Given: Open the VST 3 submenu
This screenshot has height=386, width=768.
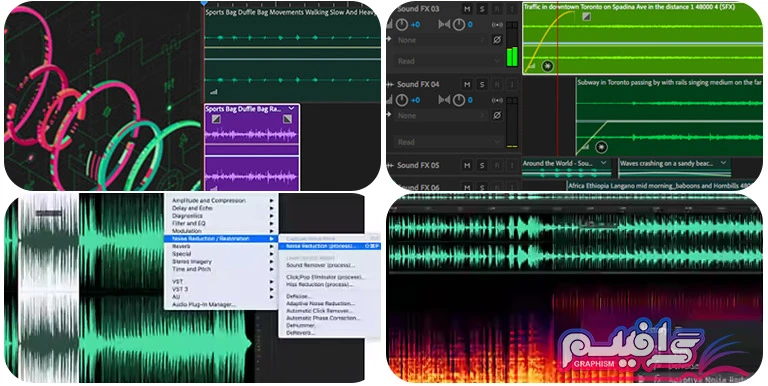Looking at the screenshot, I should pos(221,289).
